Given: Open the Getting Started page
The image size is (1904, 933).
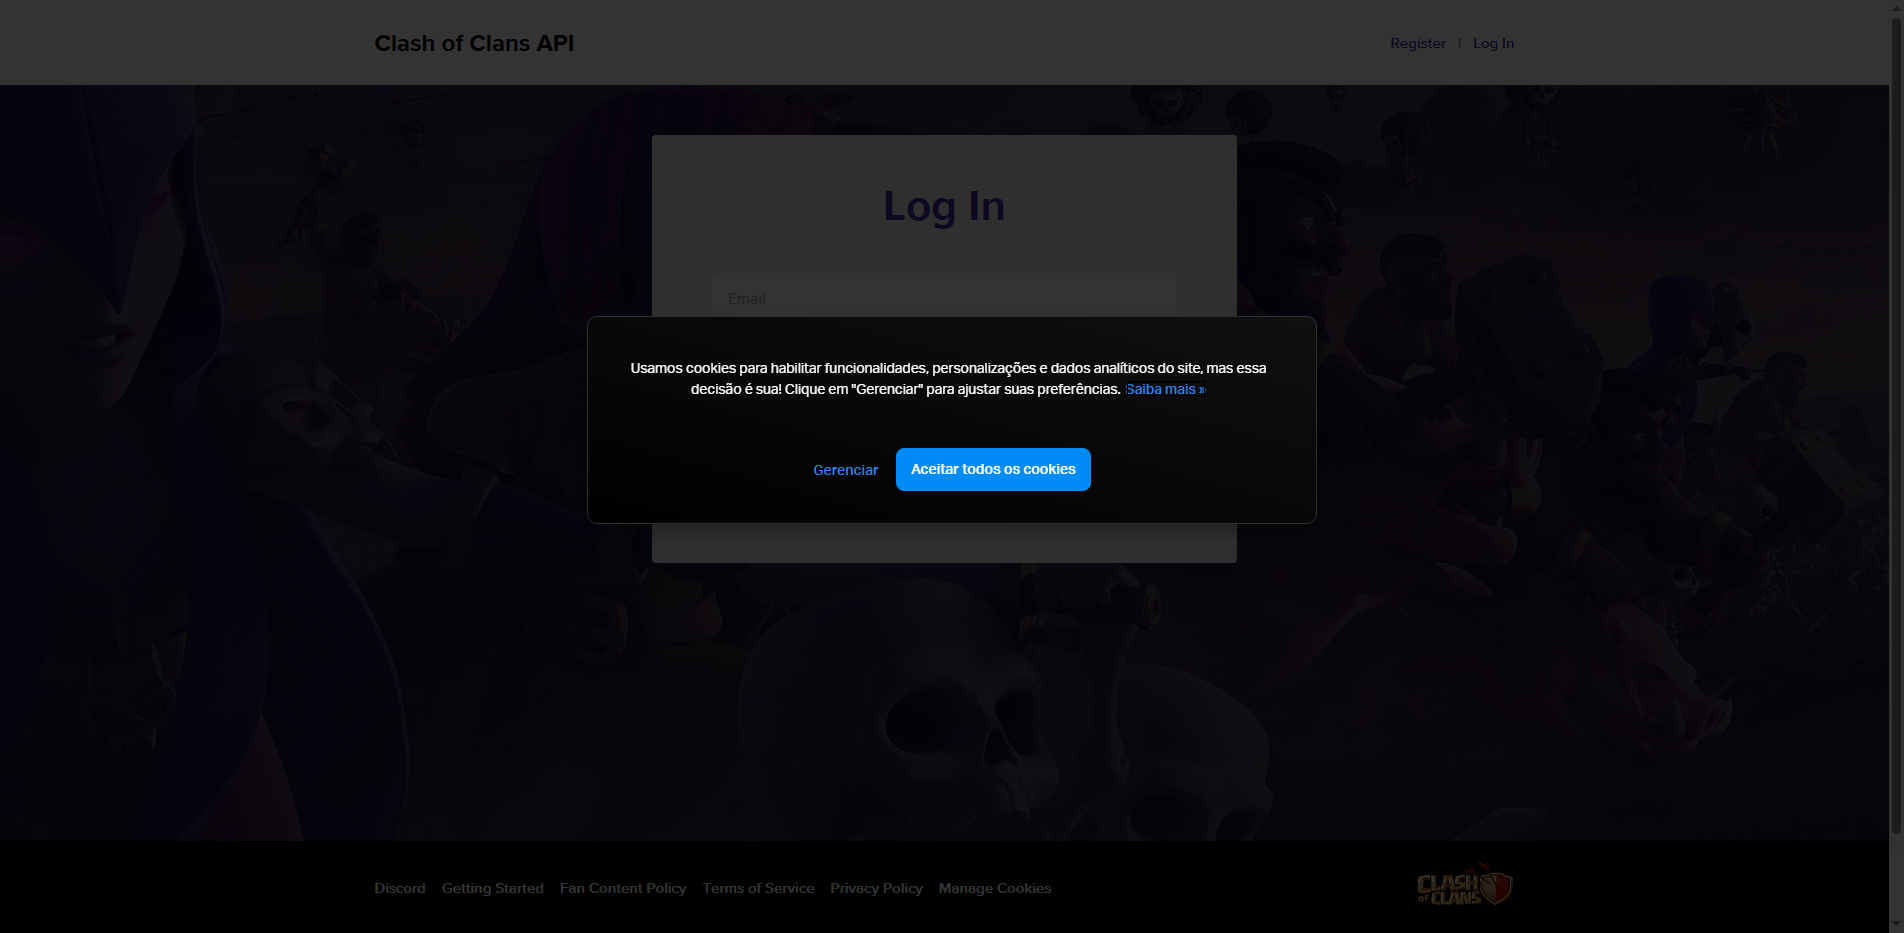Looking at the screenshot, I should (492, 888).
